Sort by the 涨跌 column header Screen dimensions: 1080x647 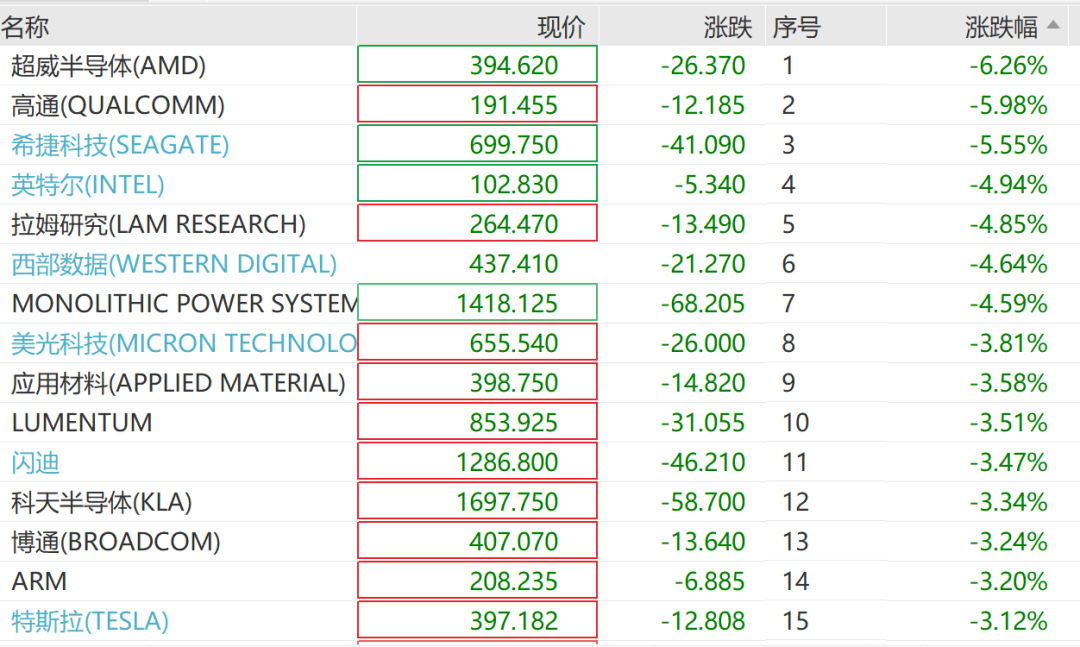click(x=727, y=27)
